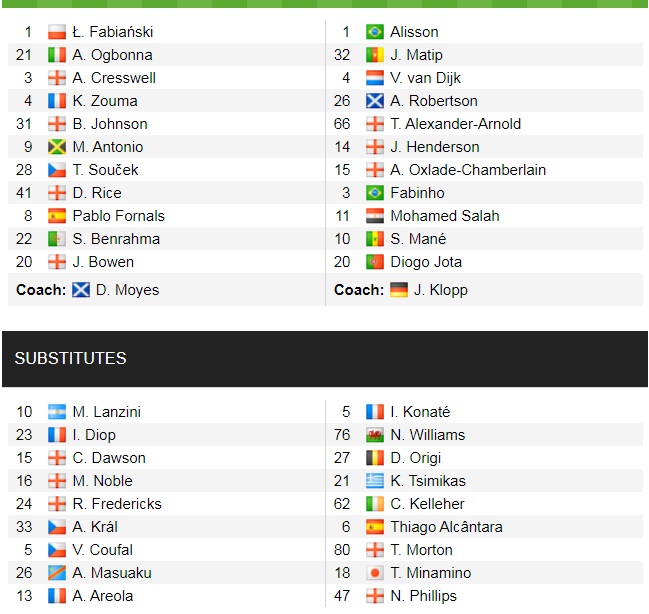The image size is (649, 614).
Task: Click the Egypt flag next to Mohamed Salah
Action: pos(375,216)
